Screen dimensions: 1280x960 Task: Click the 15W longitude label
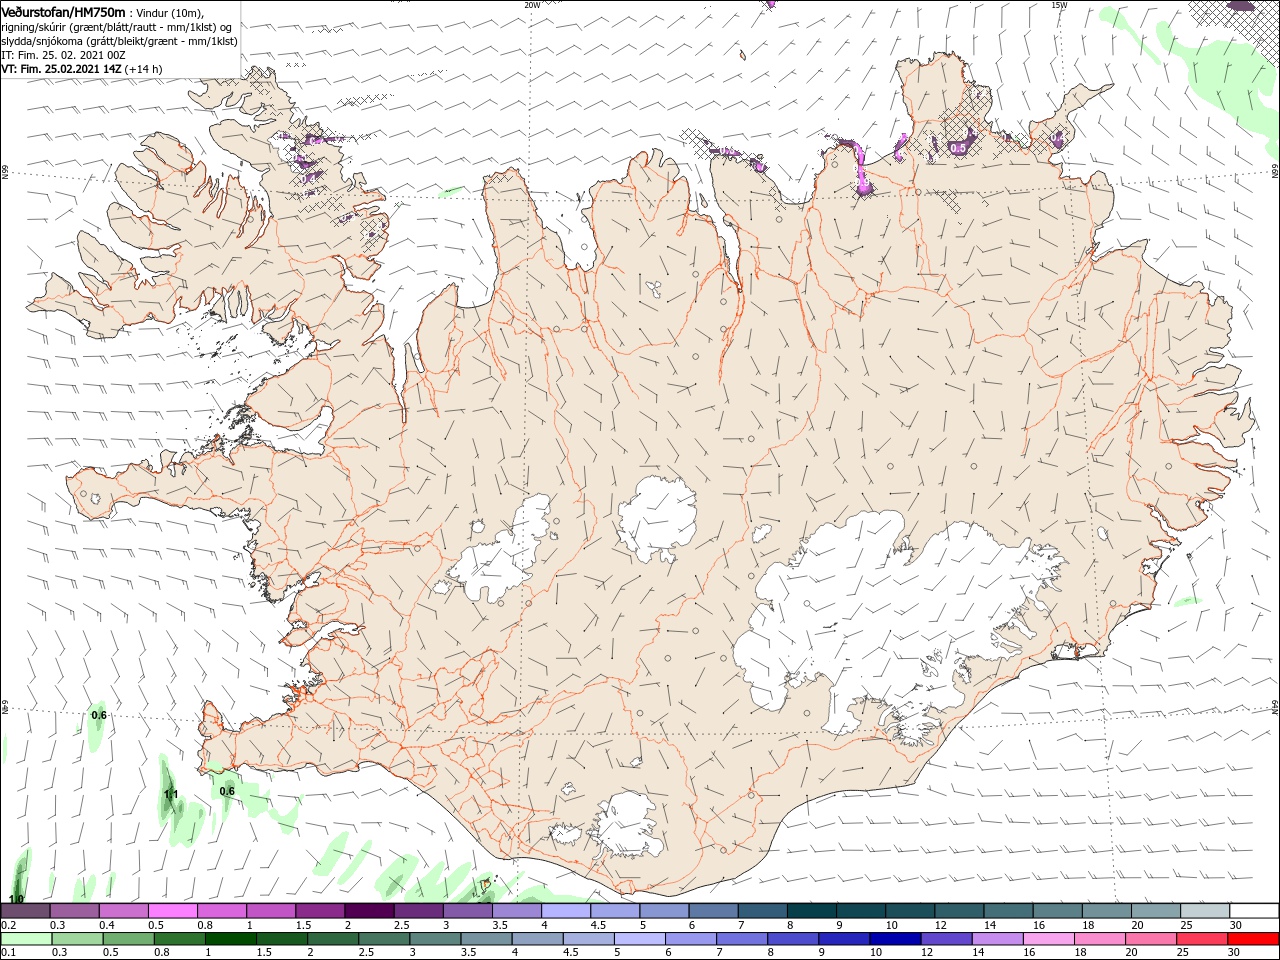click(x=1059, y=5)
